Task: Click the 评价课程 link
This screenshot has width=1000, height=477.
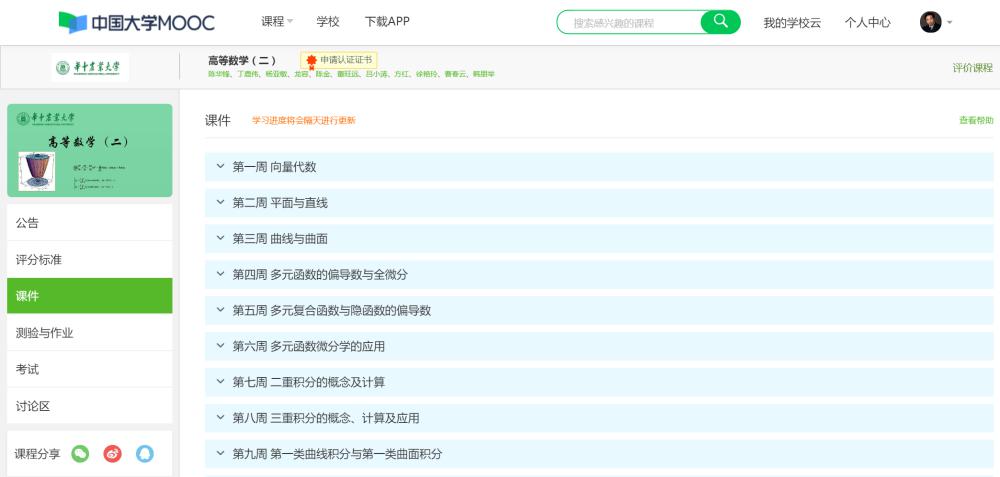Action: (973, 68)
